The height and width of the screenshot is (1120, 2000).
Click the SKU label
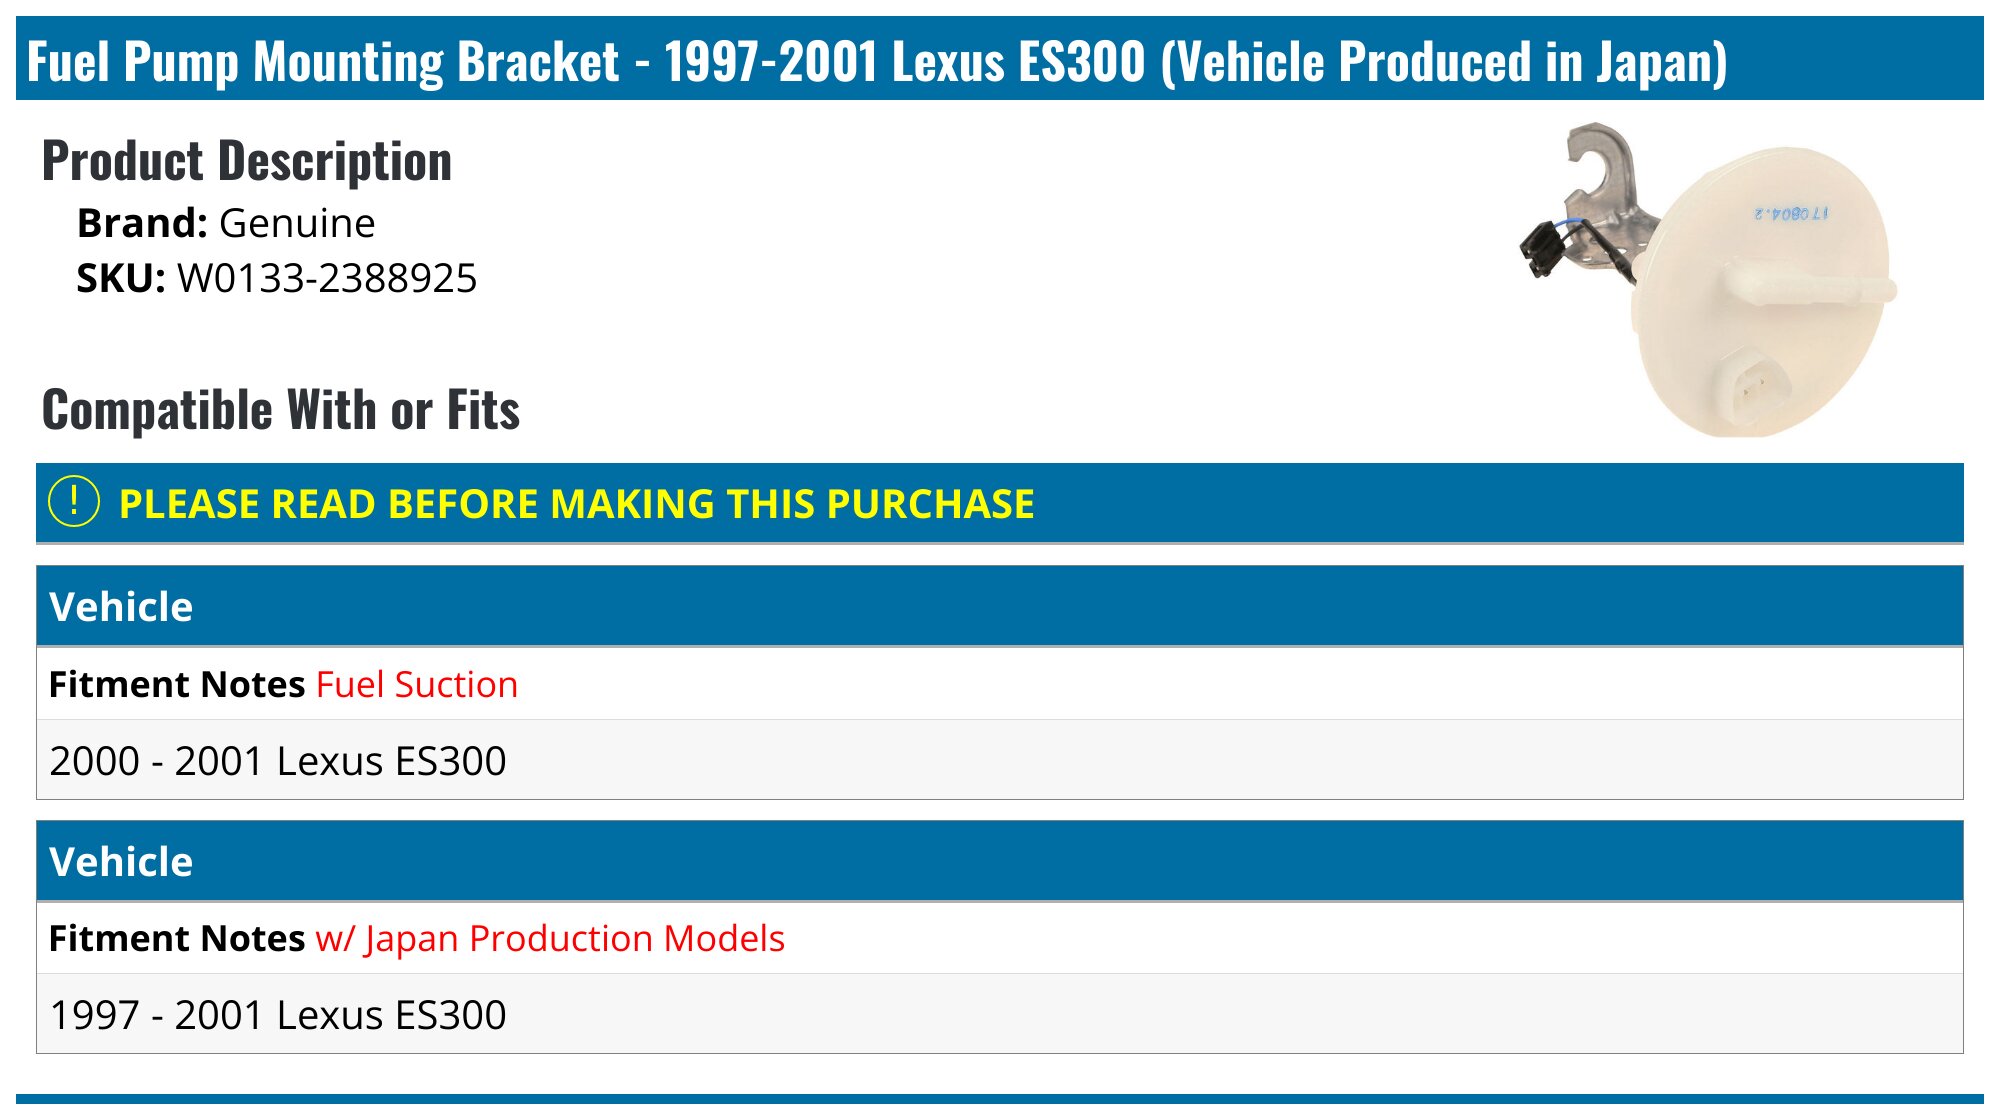[x=121, y=278]
